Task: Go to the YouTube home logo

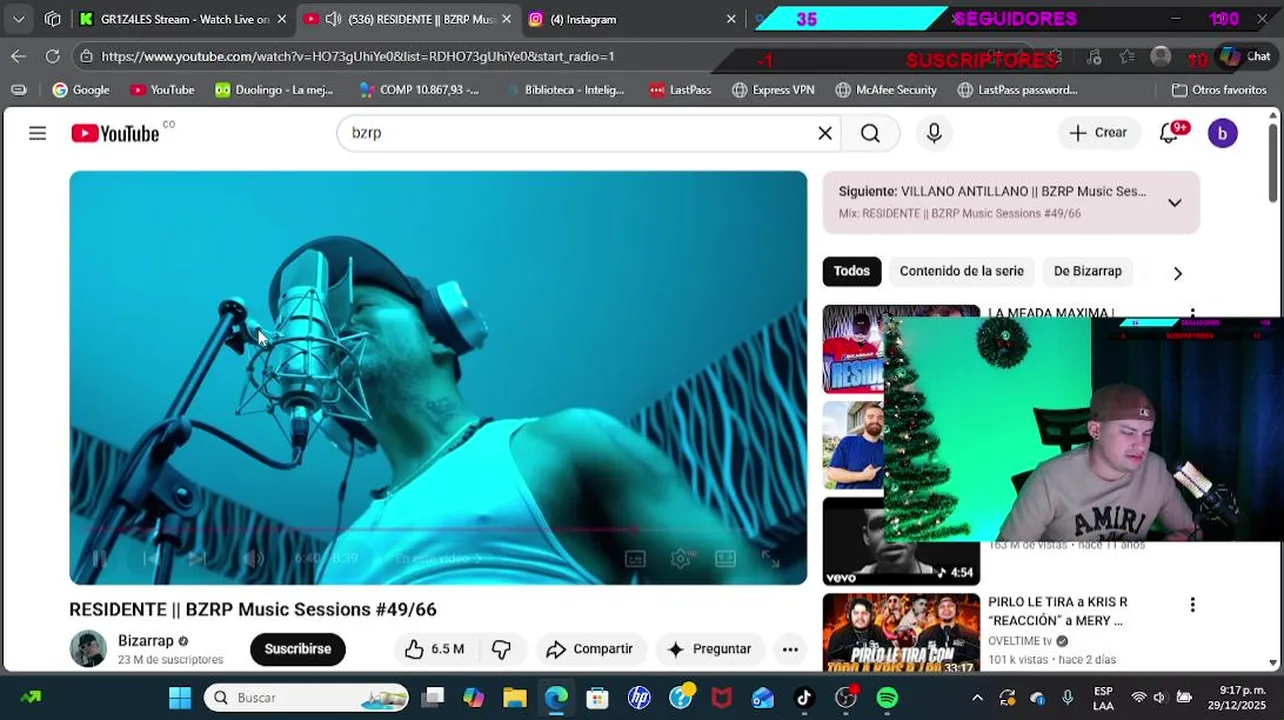Action: pos(115,133)
